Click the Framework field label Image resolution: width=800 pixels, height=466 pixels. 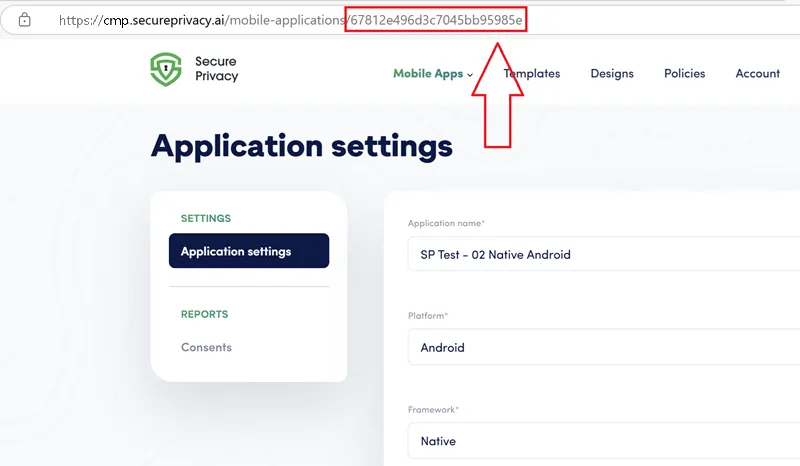click(x=433, y=409)
